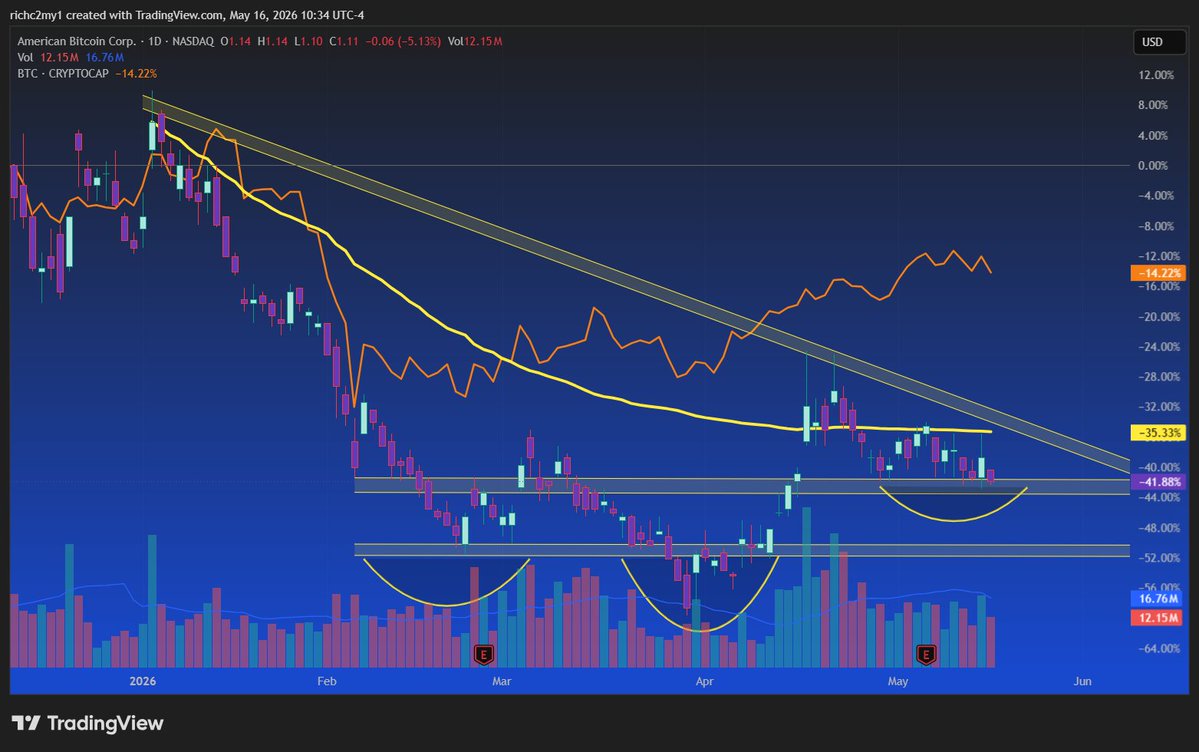Click the blue 16.76M volume label
1199x752 pixels.
coord(1158,599)
